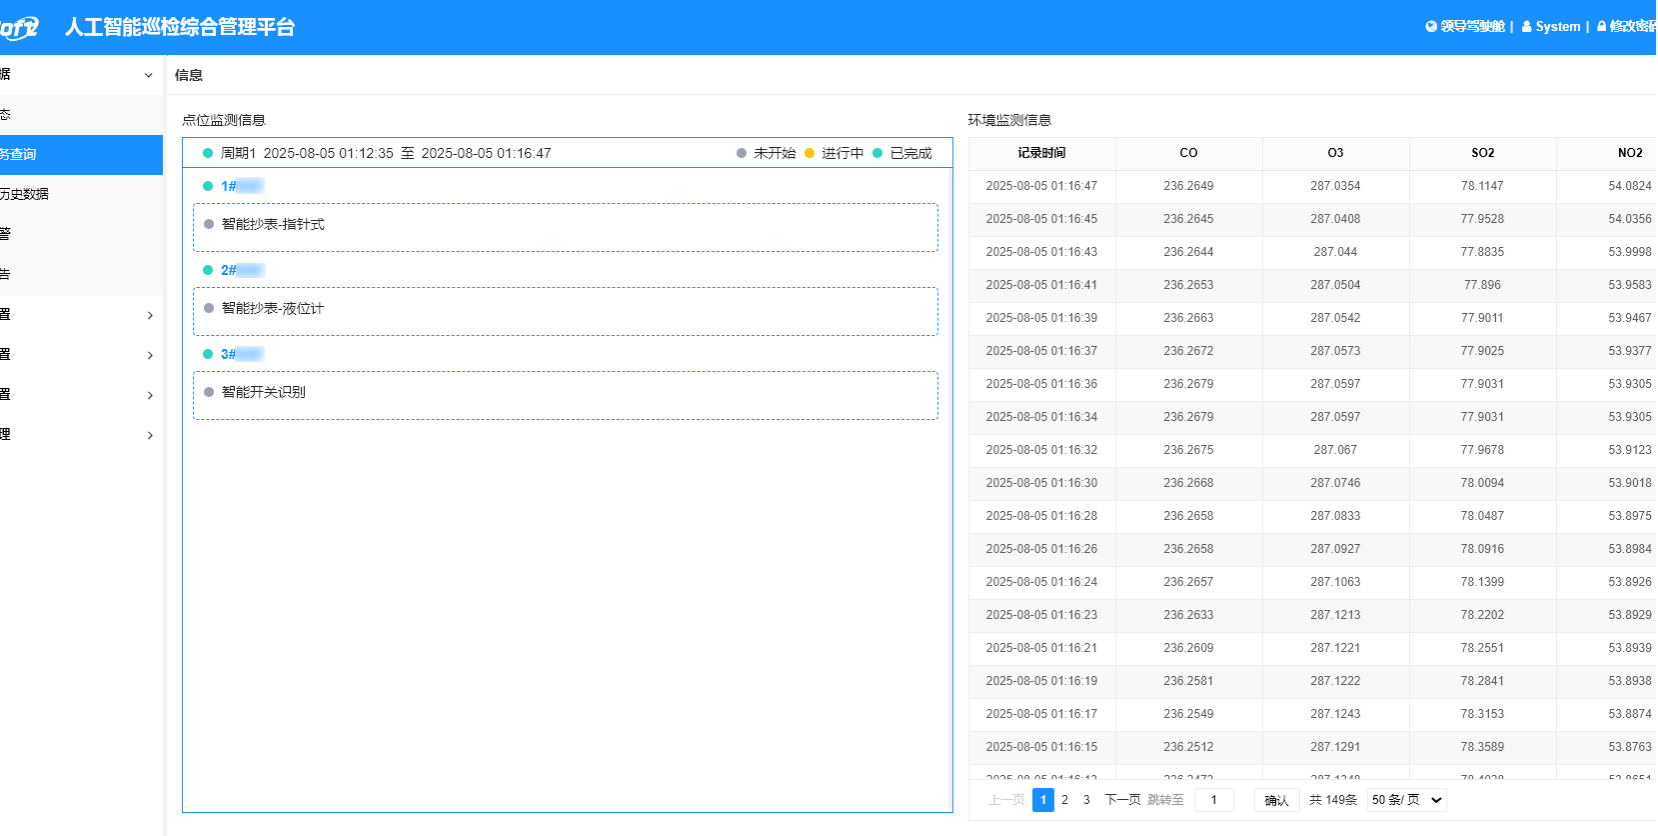Click the 跳转至 page number input
The height and width of the screenshot is (836, 1658).
[x=1214, y=800]
